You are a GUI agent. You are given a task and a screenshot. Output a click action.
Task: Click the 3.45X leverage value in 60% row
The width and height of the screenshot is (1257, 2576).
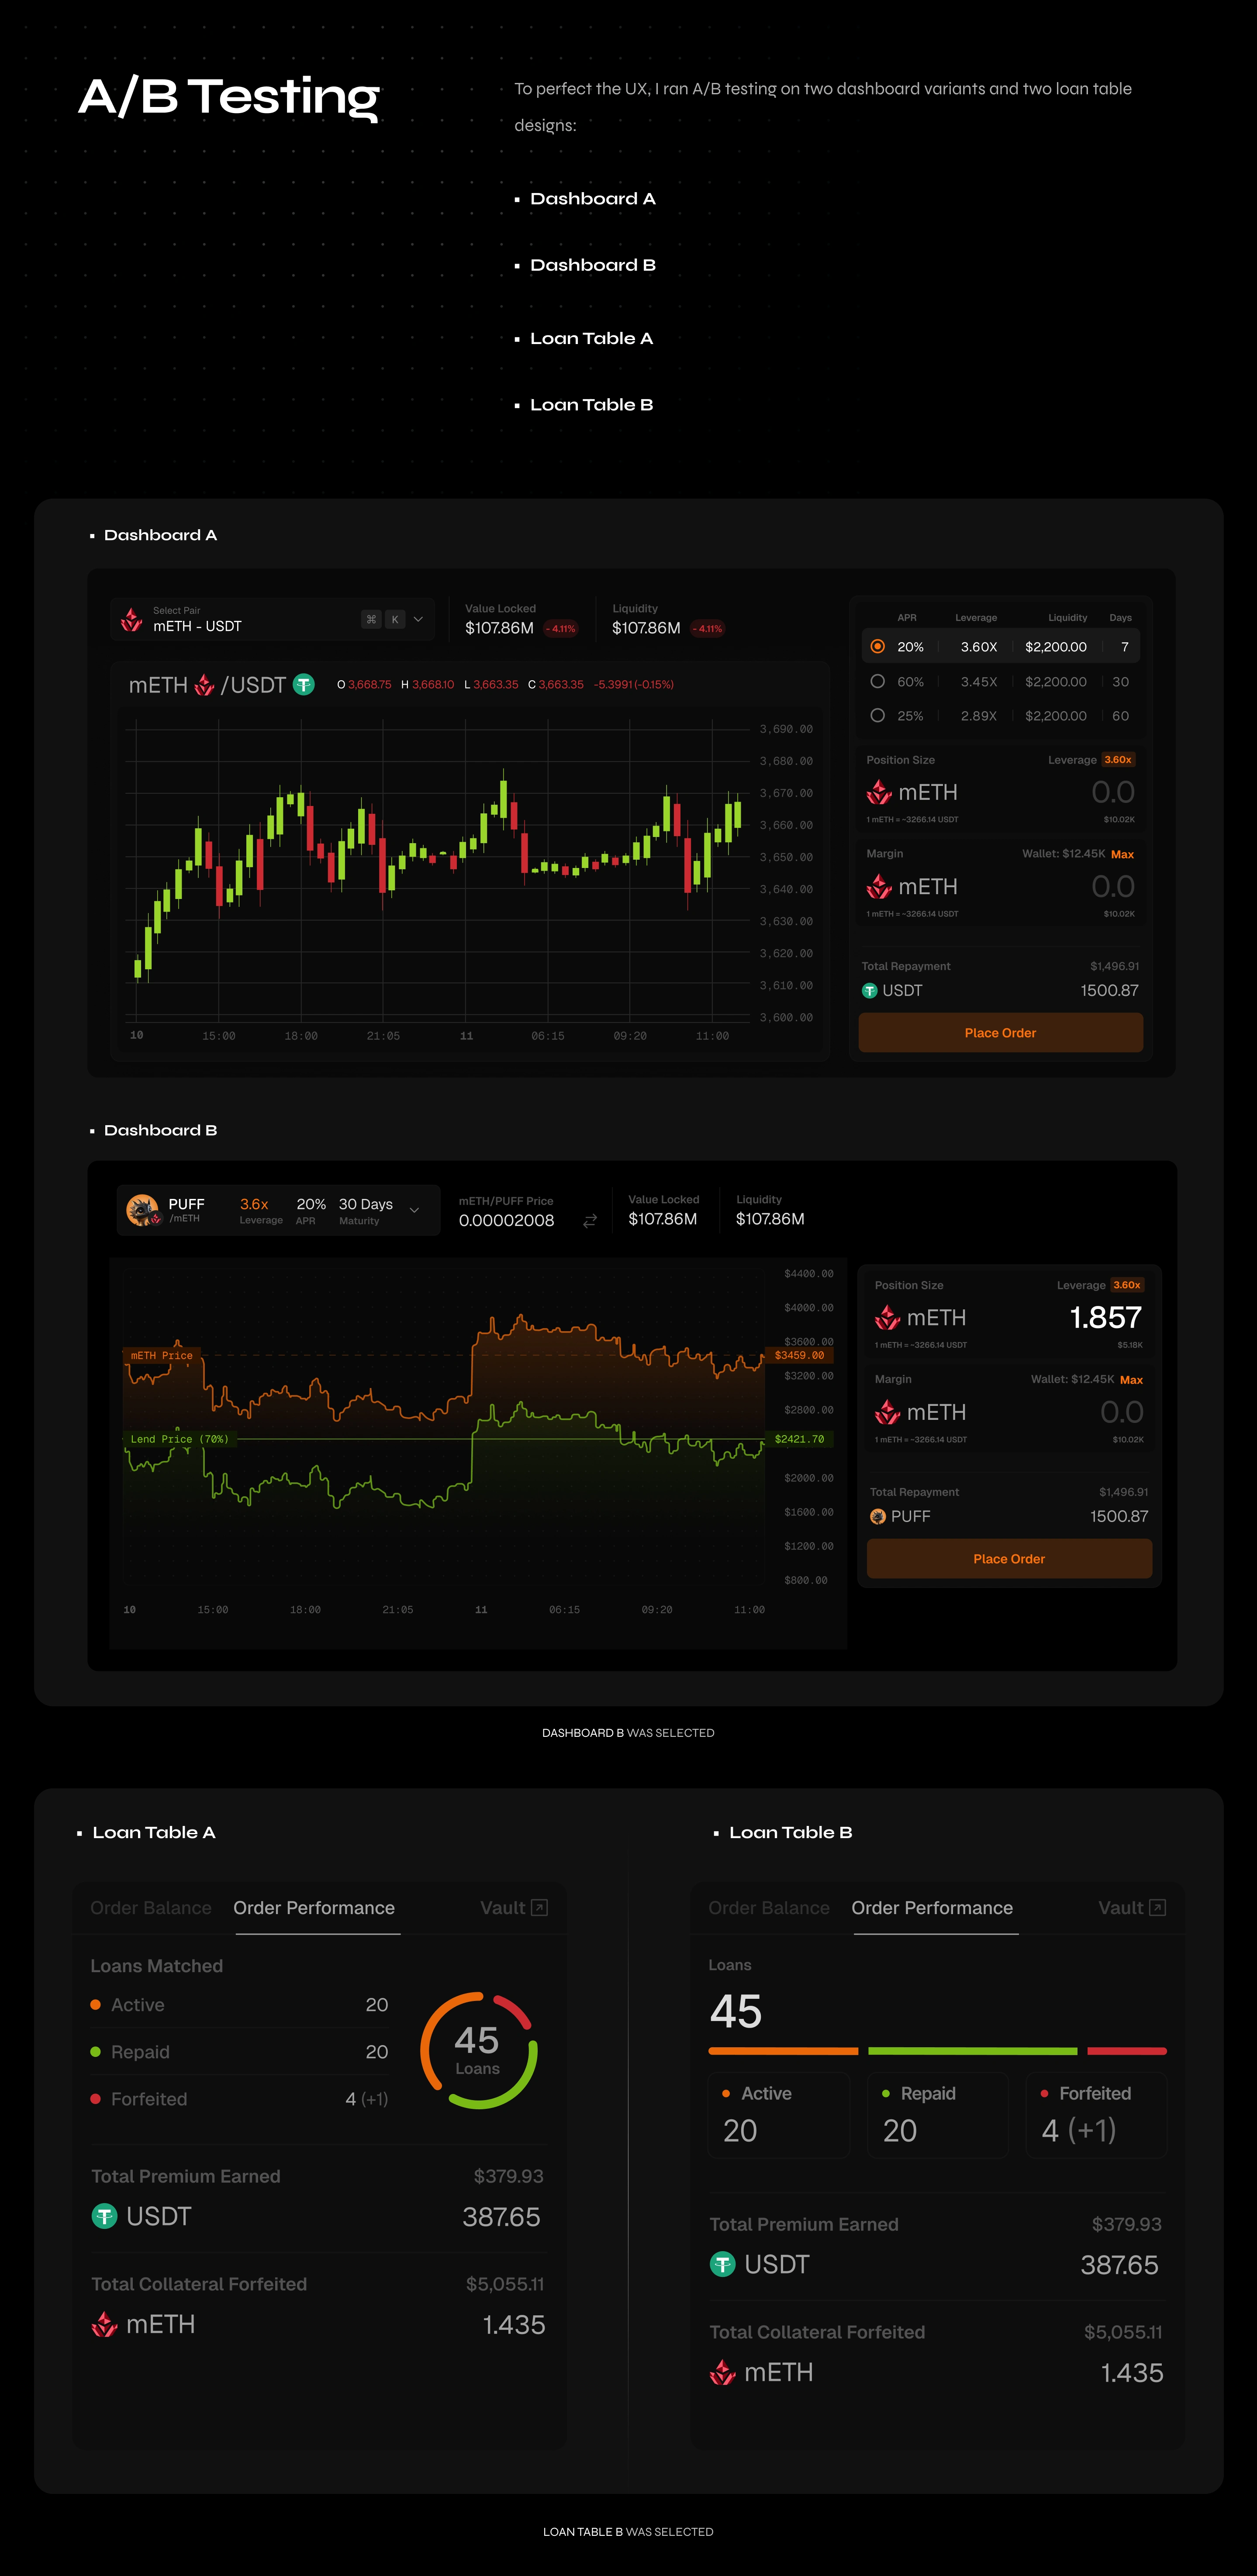(x=979, y=682)
